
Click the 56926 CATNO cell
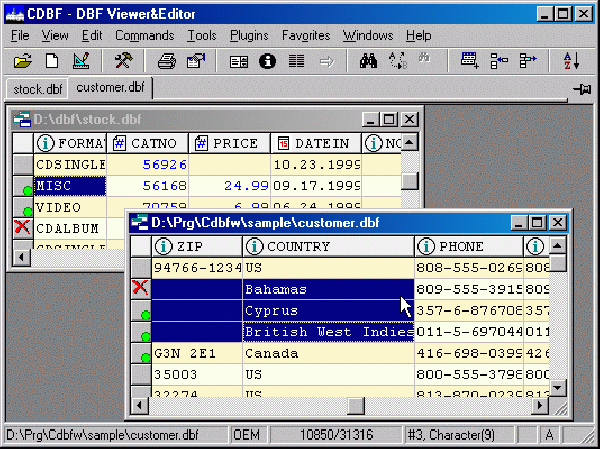[x=147, y=165]
